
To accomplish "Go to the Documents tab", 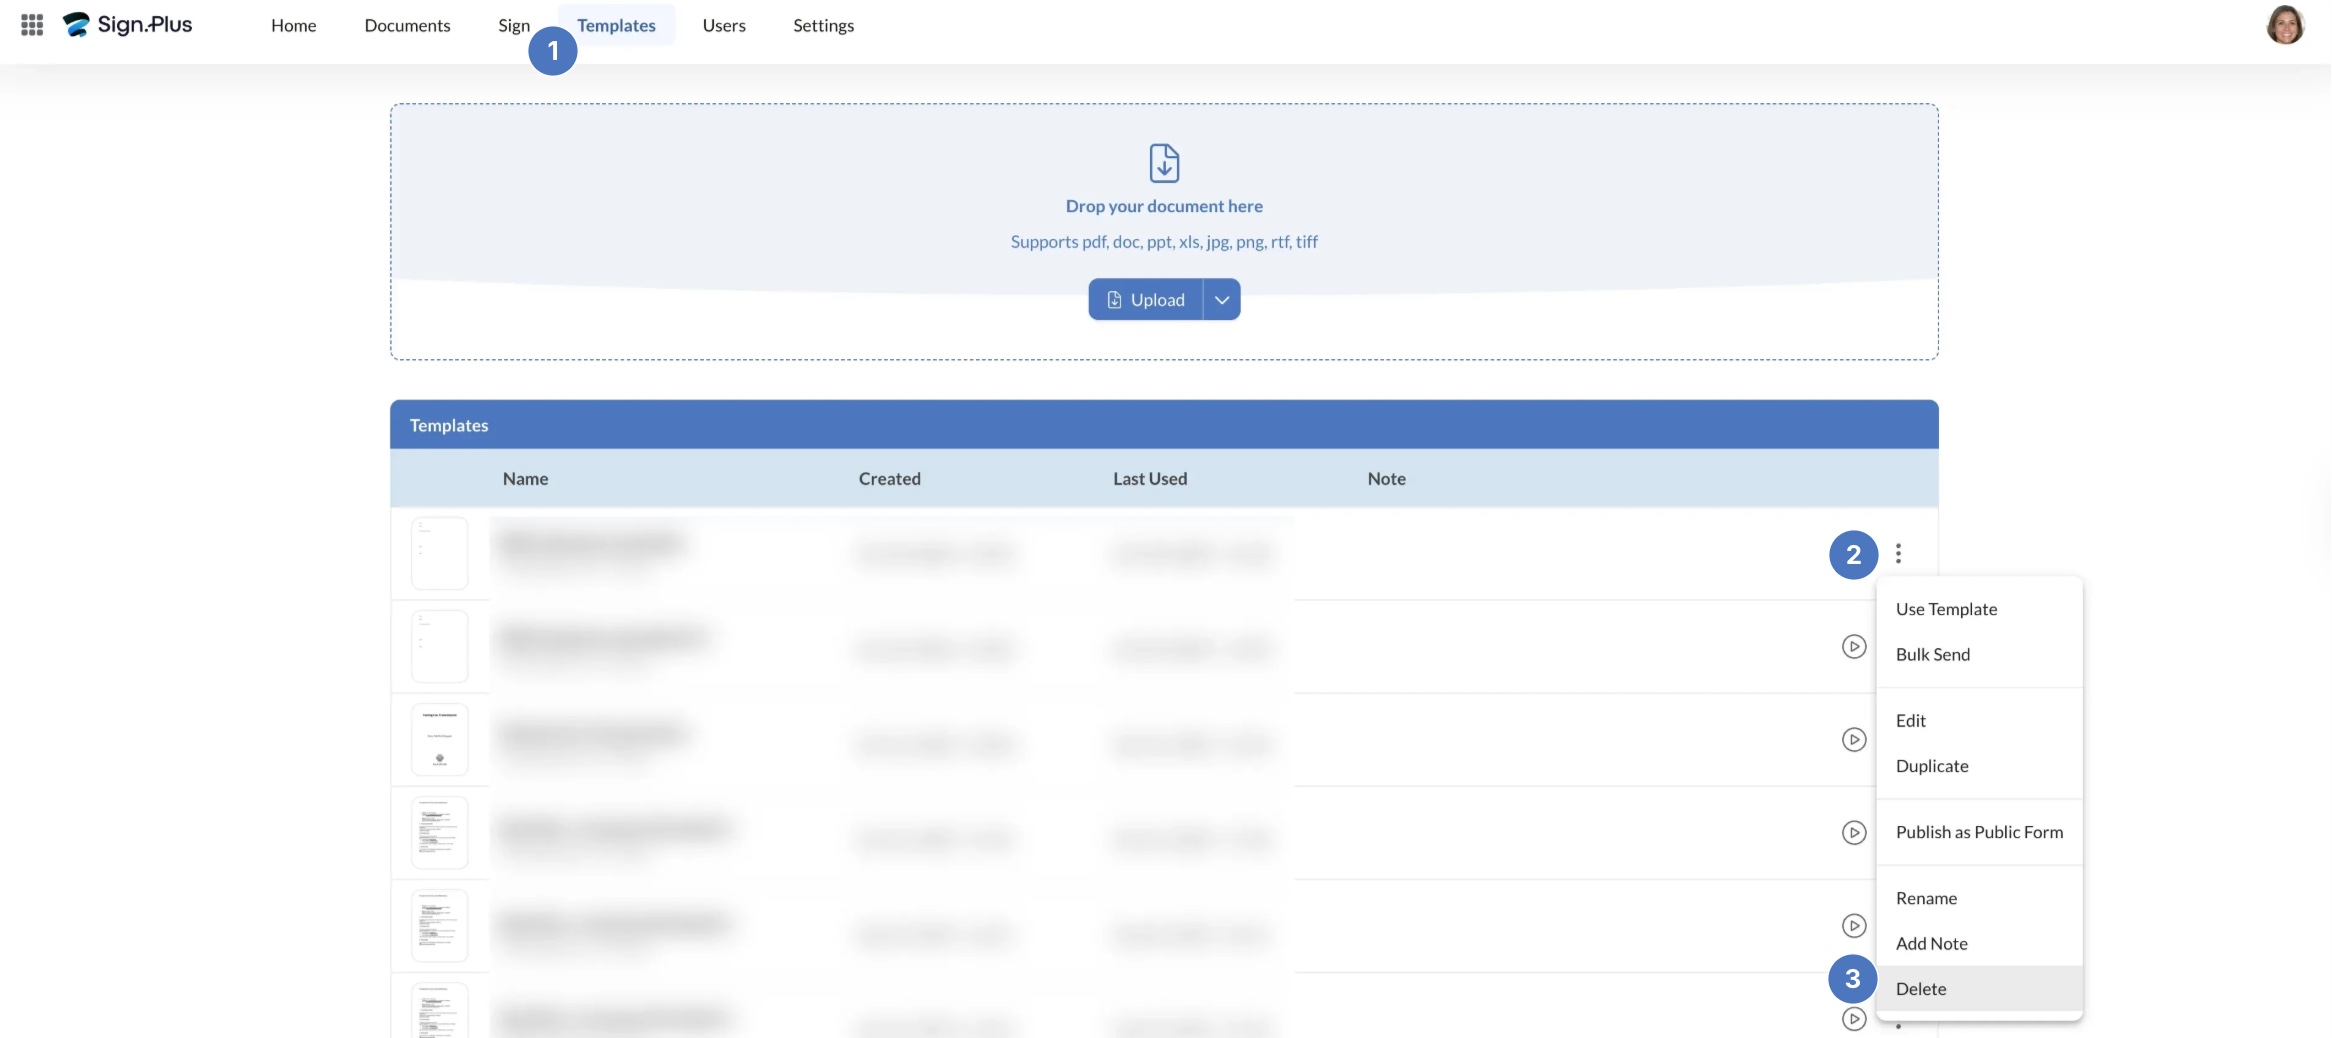I will pyautogui.click(x=407, y=25).
